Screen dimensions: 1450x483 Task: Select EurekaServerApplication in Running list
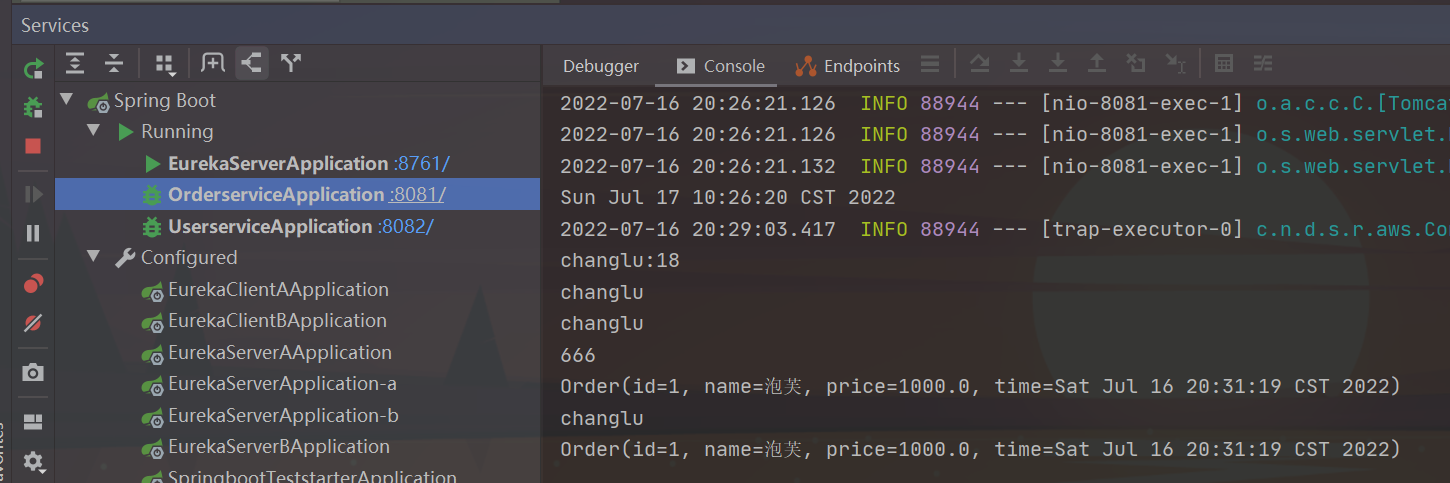click(x=278, y=163)
